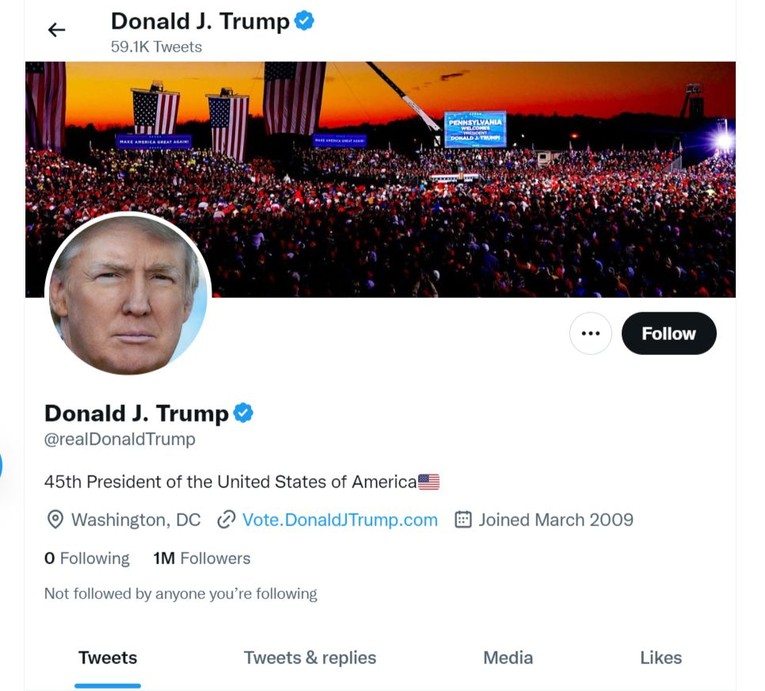Click the calendar icon beside Joined March 2009

click(x=463, y=520)
